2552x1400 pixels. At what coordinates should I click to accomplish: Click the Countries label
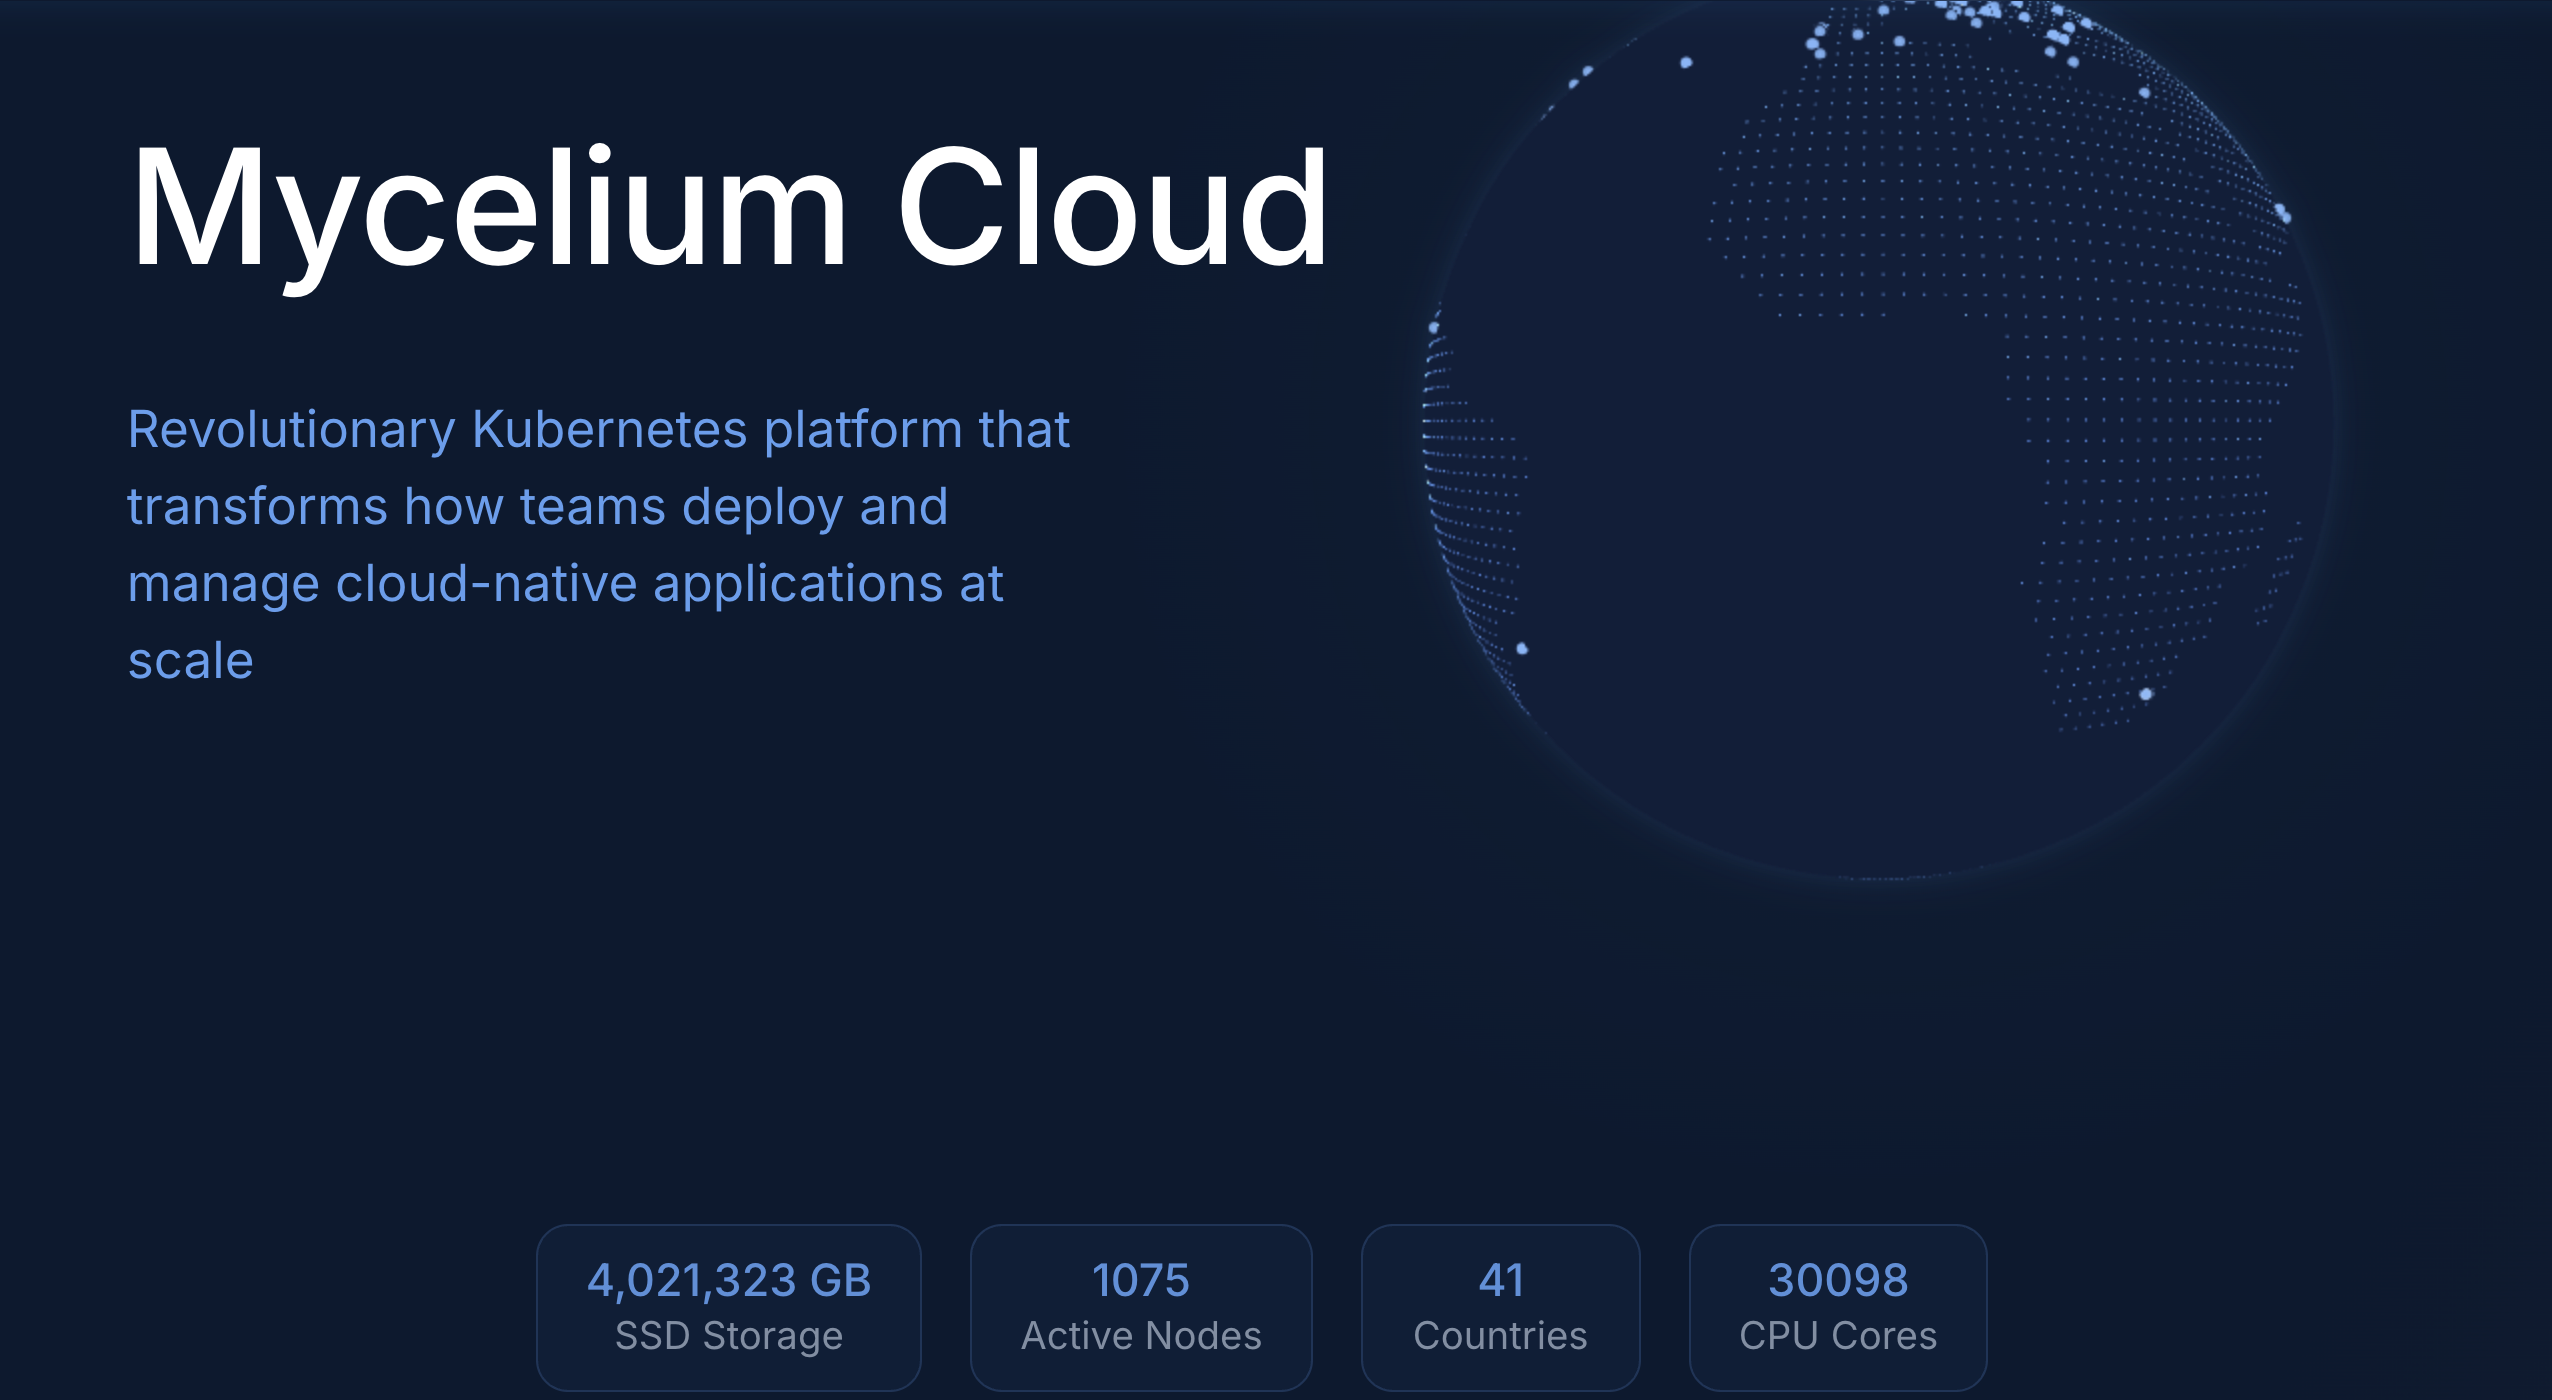point(1501,1336)
